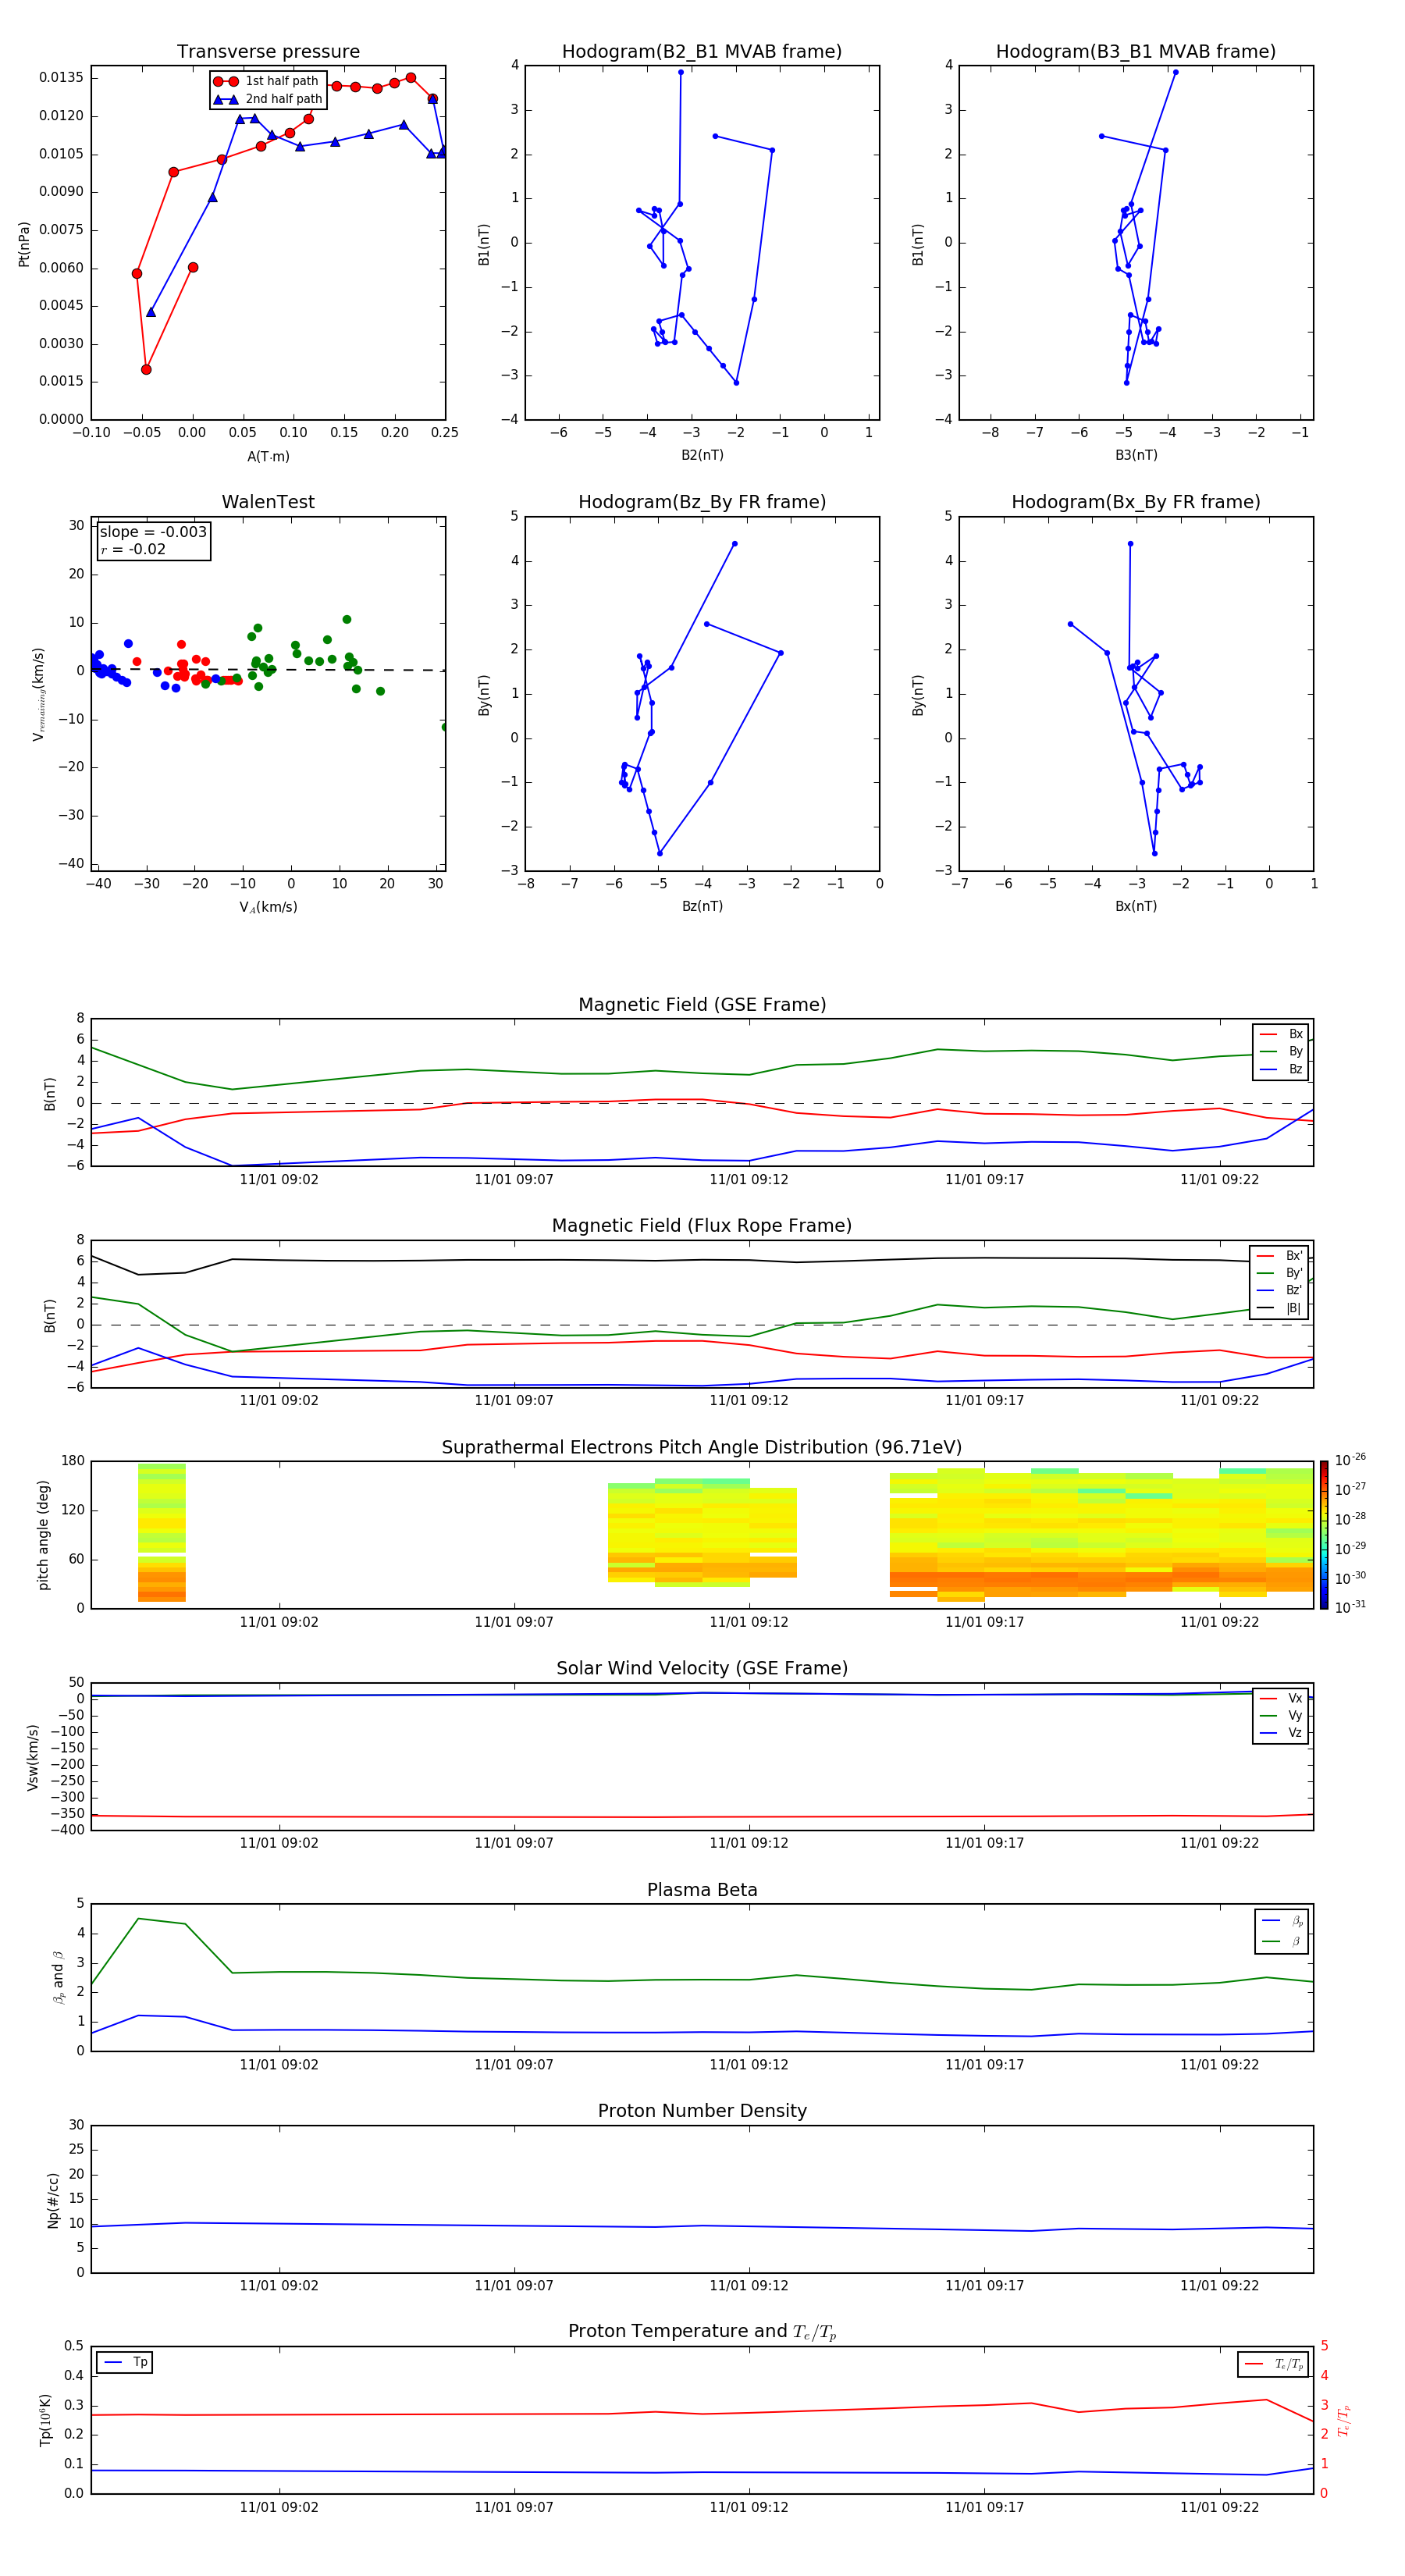Click the beta-p legend entry in Plasma Beta
Viewport: 1405px width, 2576px height.
1283,1921
